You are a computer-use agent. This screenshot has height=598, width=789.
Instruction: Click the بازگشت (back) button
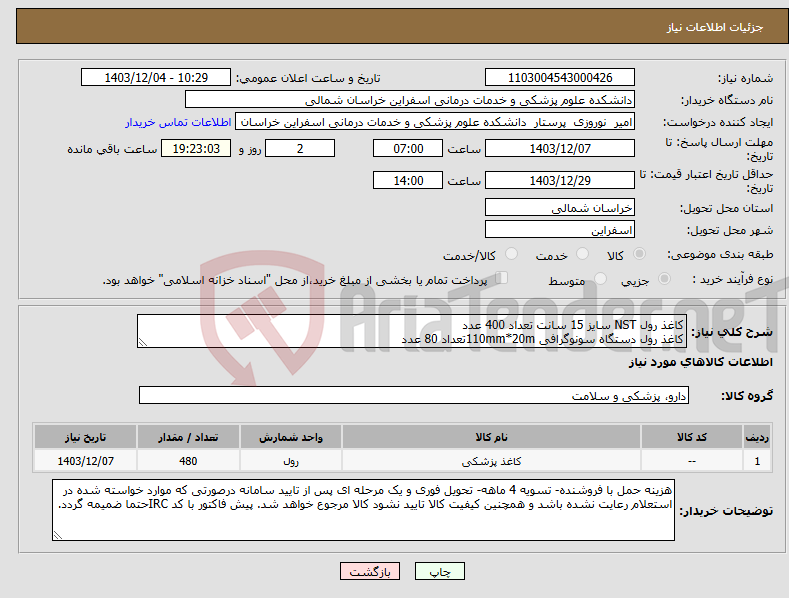click(x=370, y=571)
